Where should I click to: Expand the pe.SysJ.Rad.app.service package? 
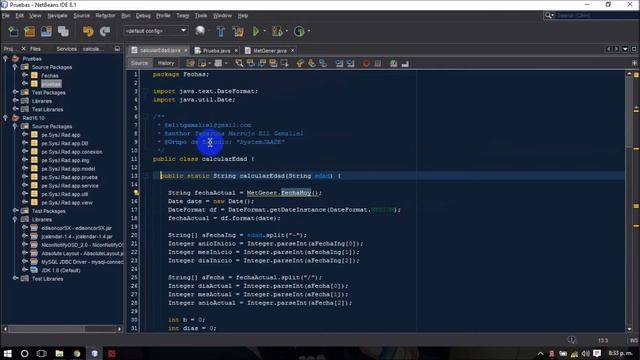(24, 186)
